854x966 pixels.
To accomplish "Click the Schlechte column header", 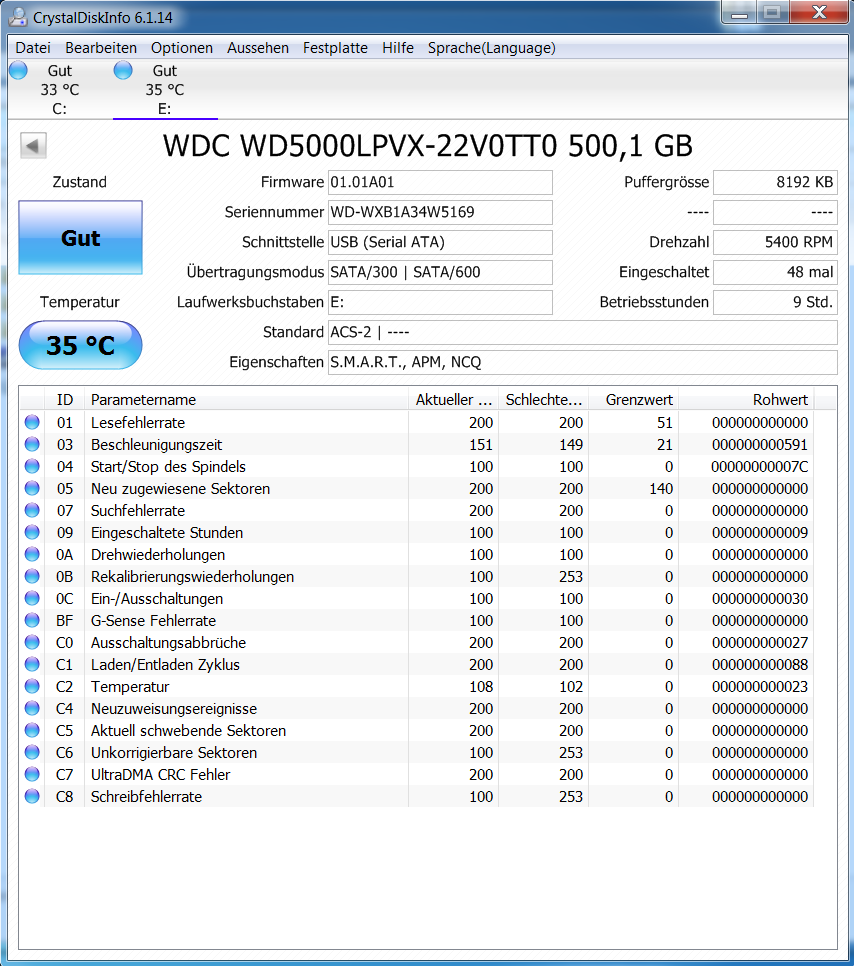I will [x=543, y=400].
